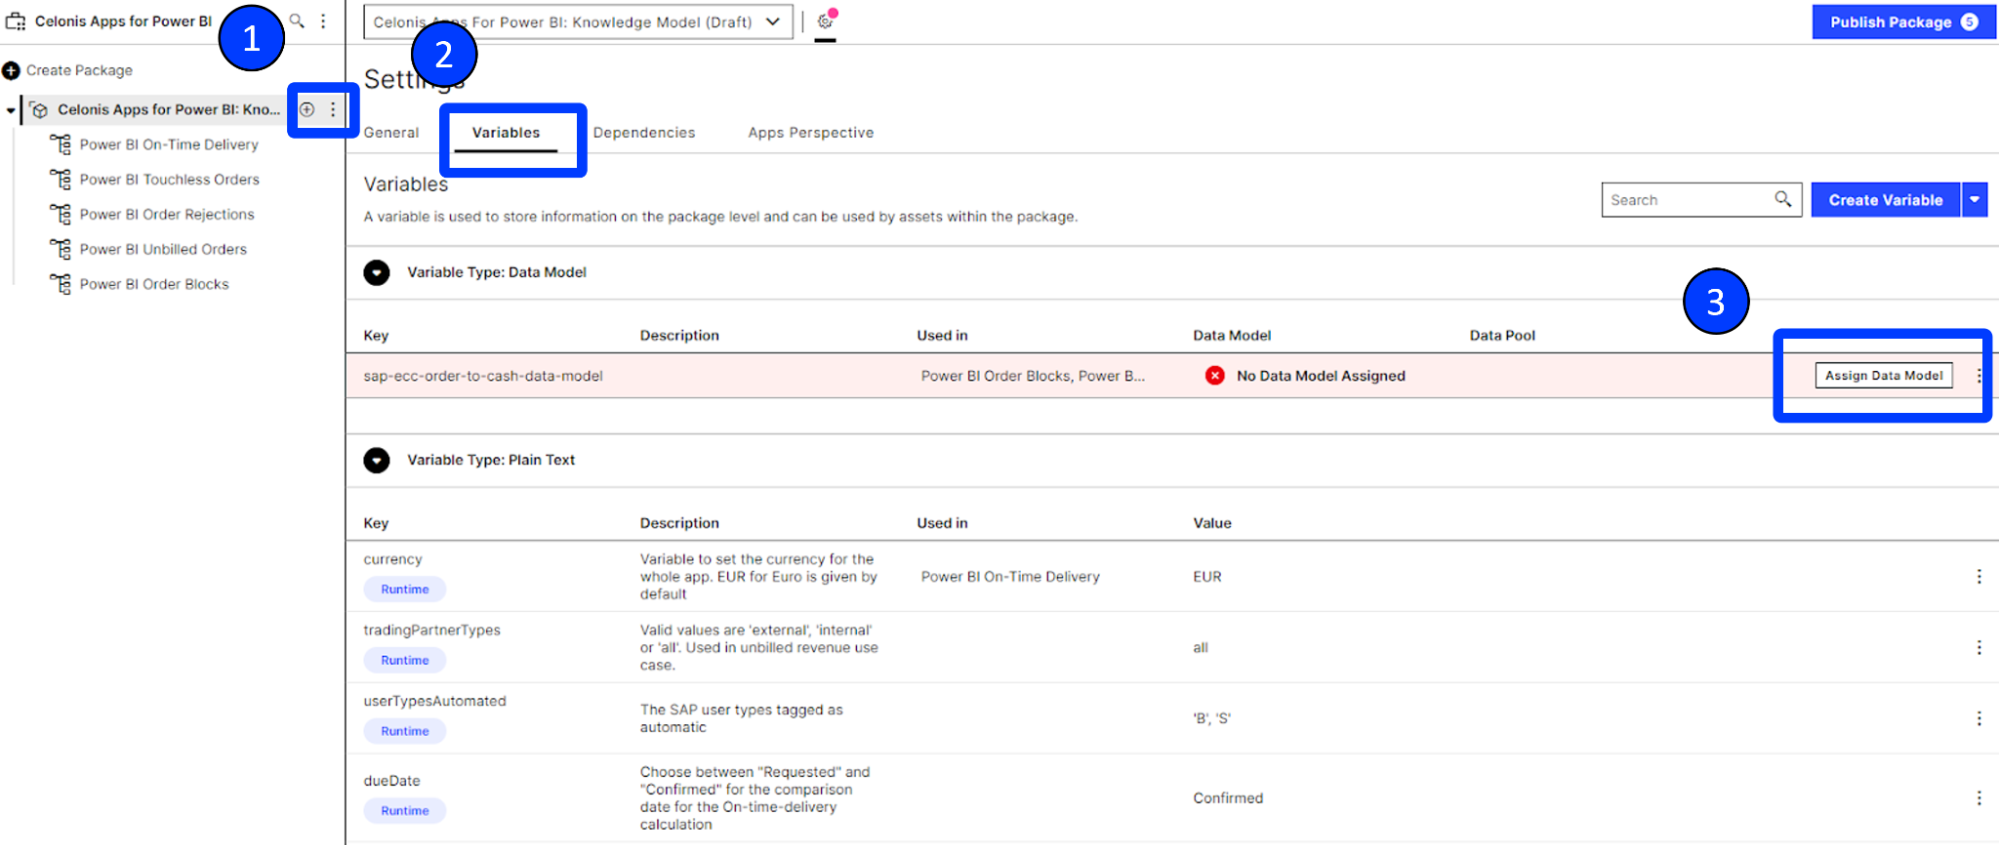1999x846 pixels.
Task: Open three-dot menu of the Celonis Apps package
Action: [x=333, y=109]
